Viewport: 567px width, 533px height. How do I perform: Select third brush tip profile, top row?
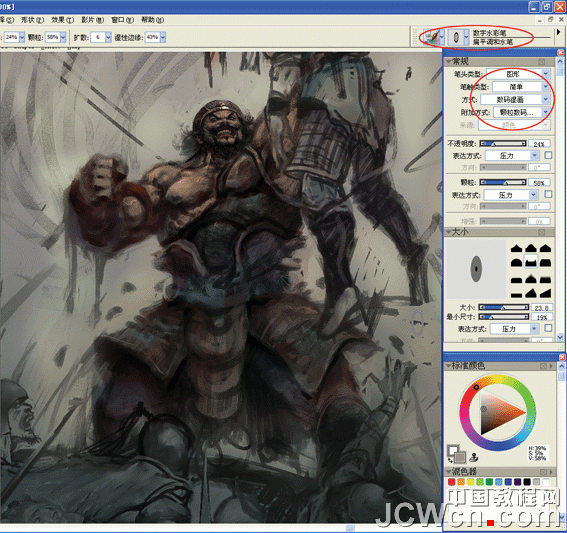click(x=545, y=248)
